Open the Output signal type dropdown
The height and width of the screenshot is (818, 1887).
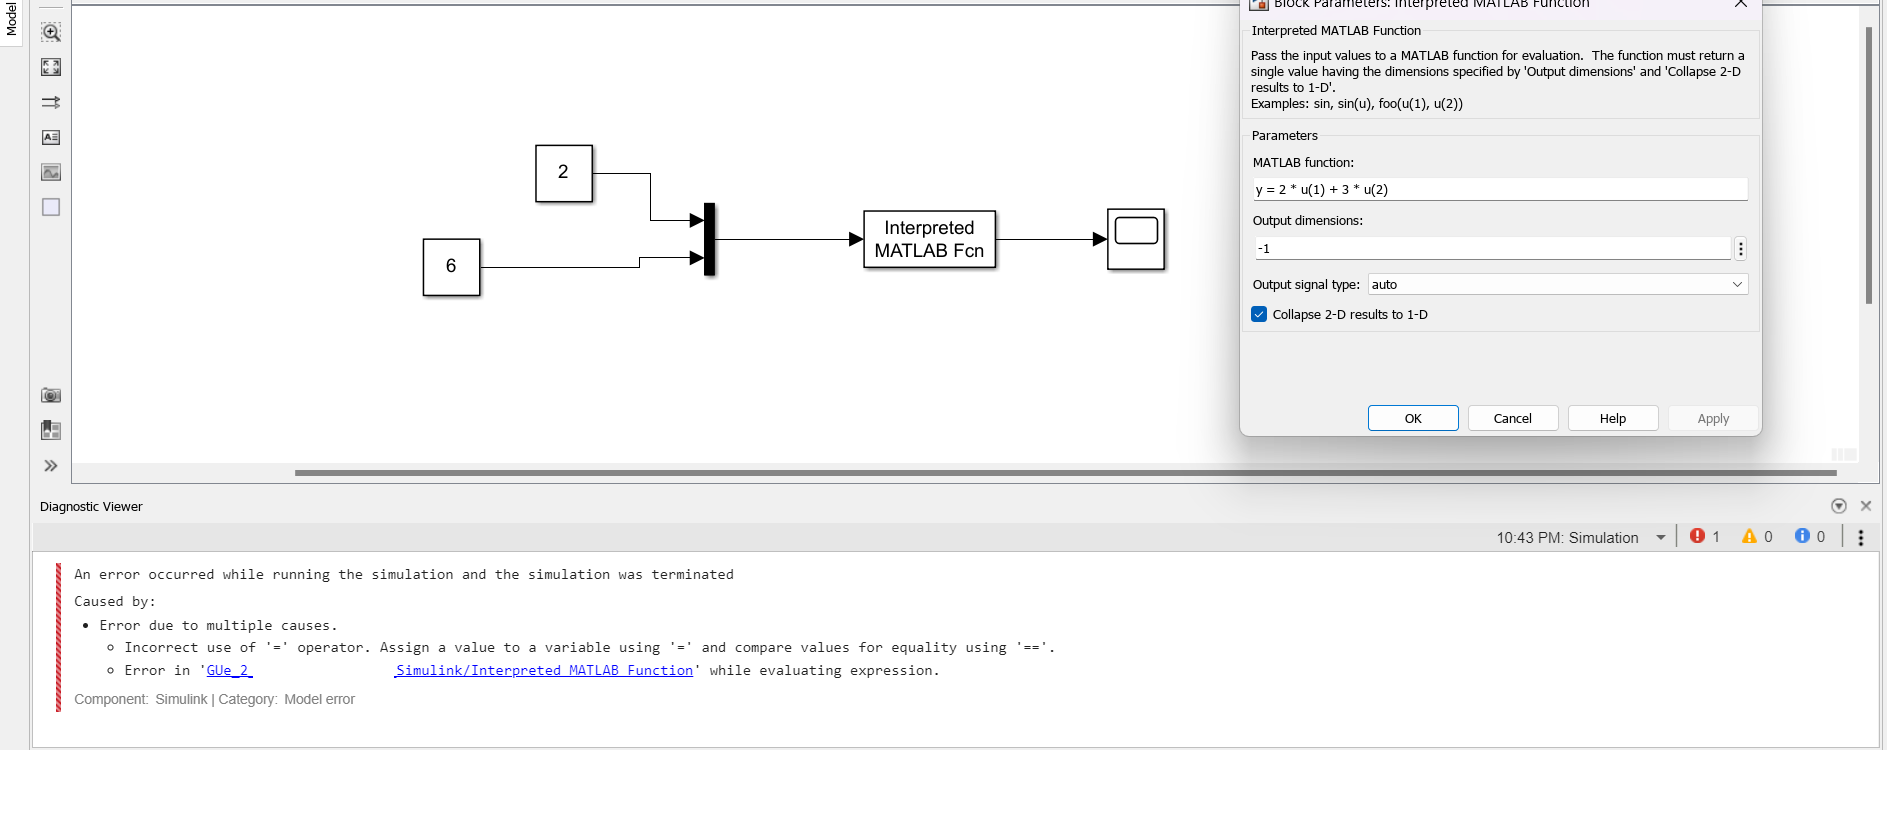tap(1557, 285)
